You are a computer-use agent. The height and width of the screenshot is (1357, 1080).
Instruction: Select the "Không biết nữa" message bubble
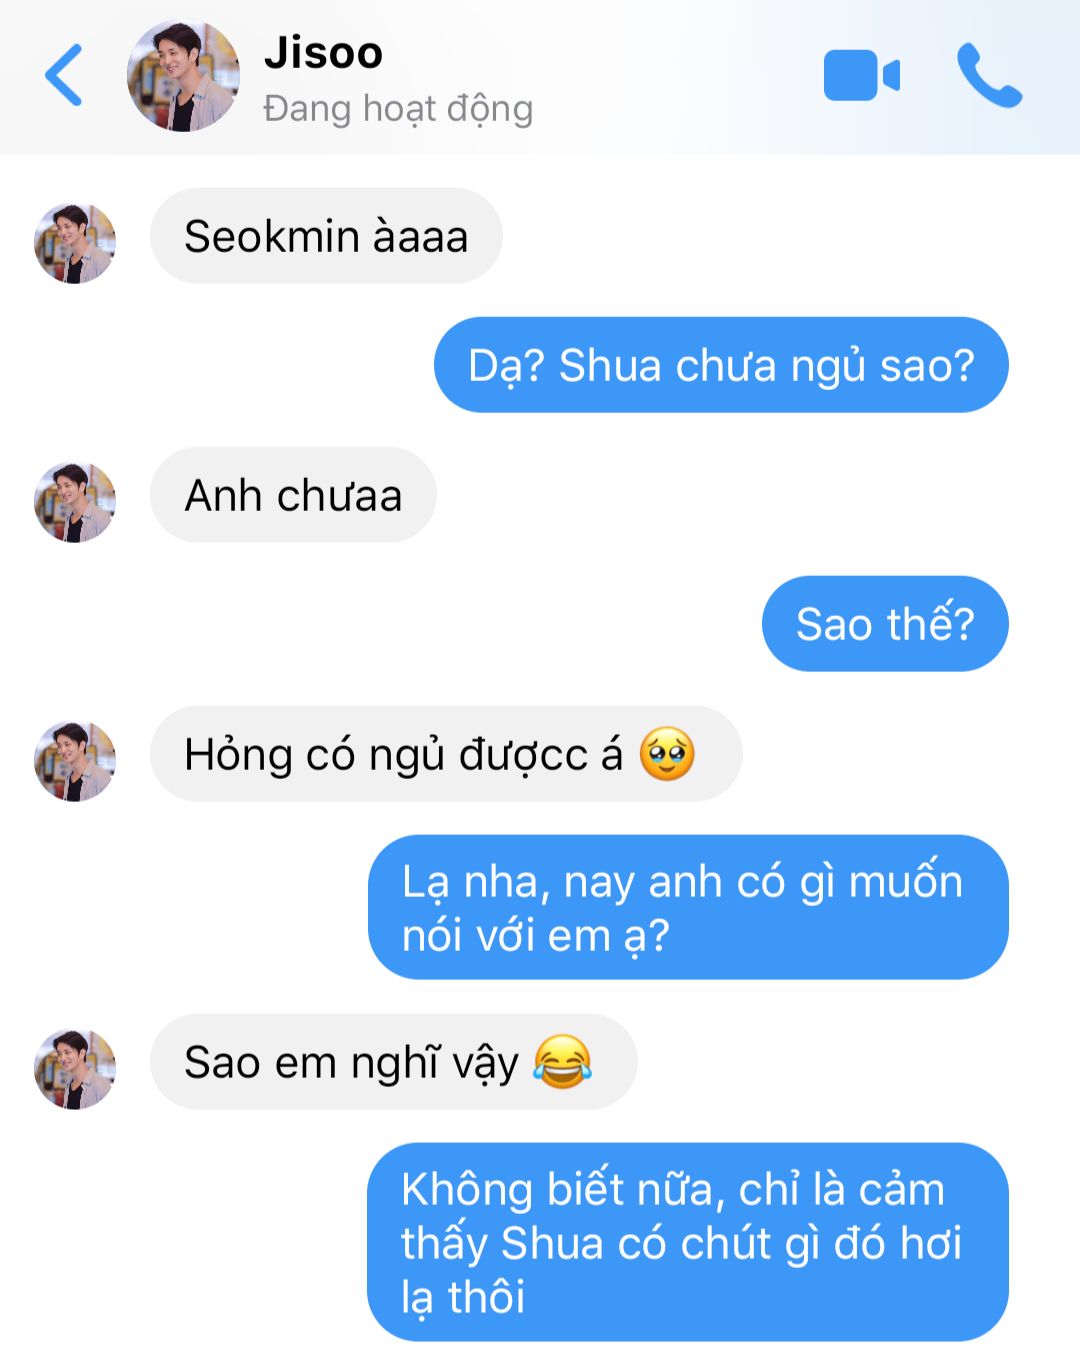[687, 1242]
